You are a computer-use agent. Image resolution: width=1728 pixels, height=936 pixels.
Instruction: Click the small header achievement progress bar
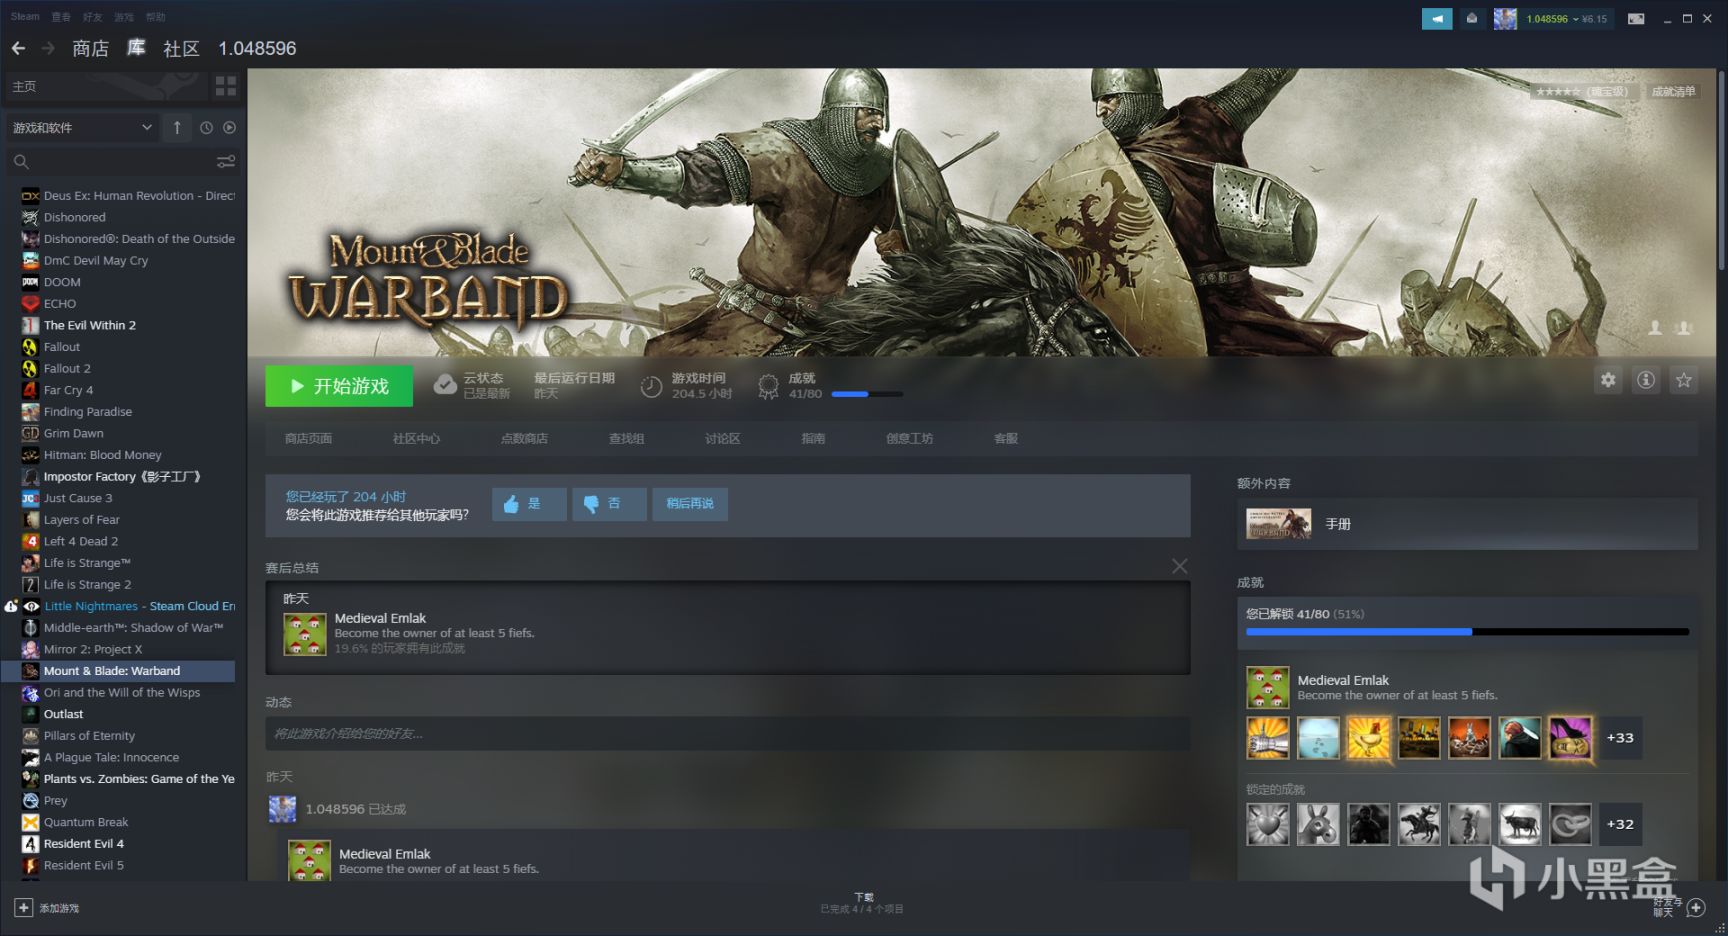coord(867,394)
